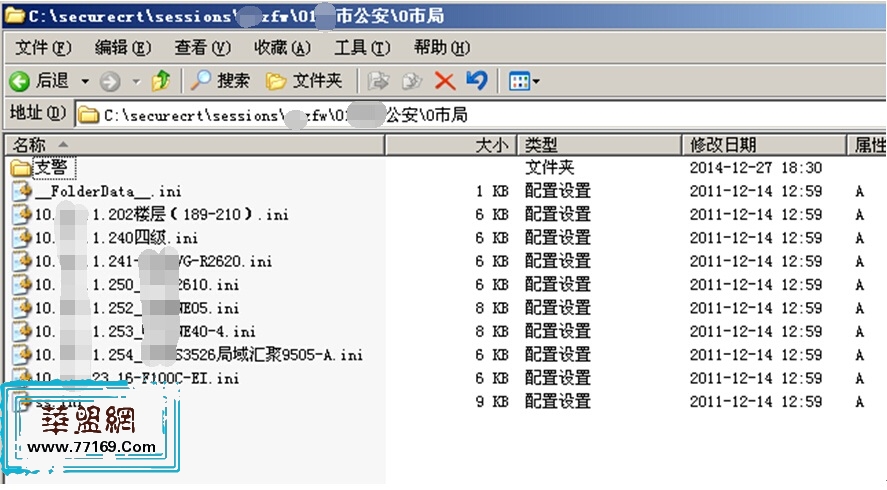Select the 交警 folder
The height and width of the screenshot is (490, 887).
[x=51, y=168]
